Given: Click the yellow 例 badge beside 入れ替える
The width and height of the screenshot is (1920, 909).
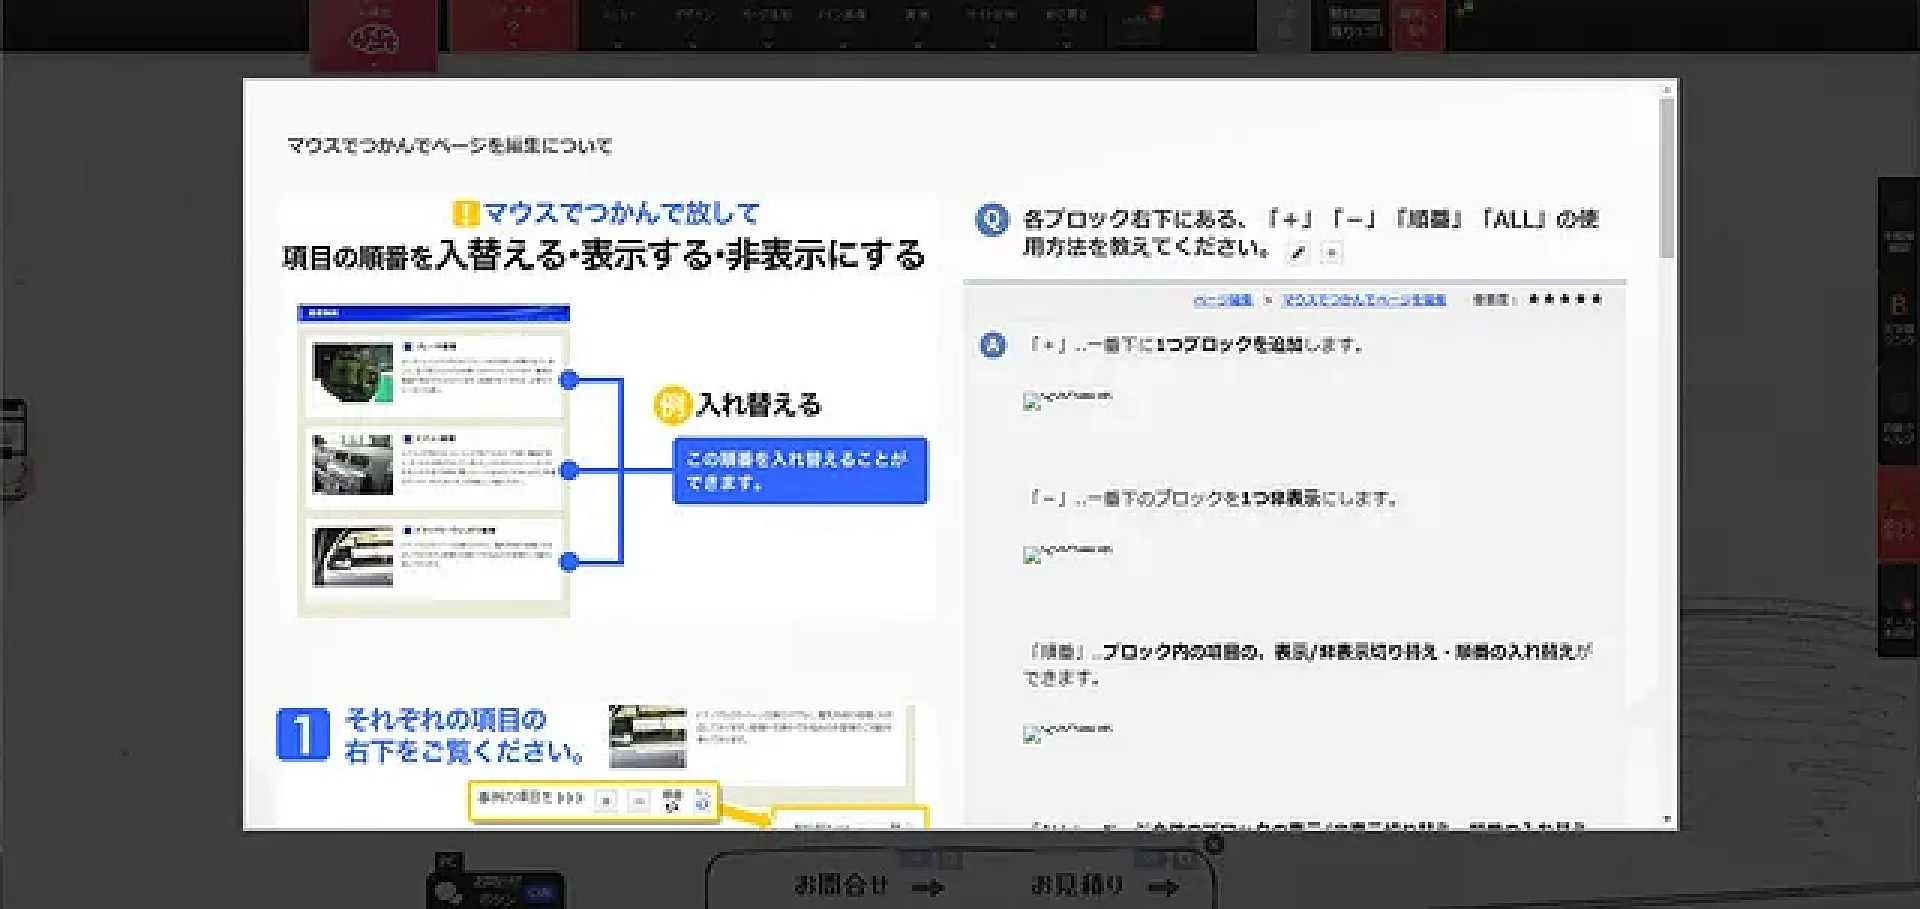Looking at the screenshot, I should [x=672, y=405].
